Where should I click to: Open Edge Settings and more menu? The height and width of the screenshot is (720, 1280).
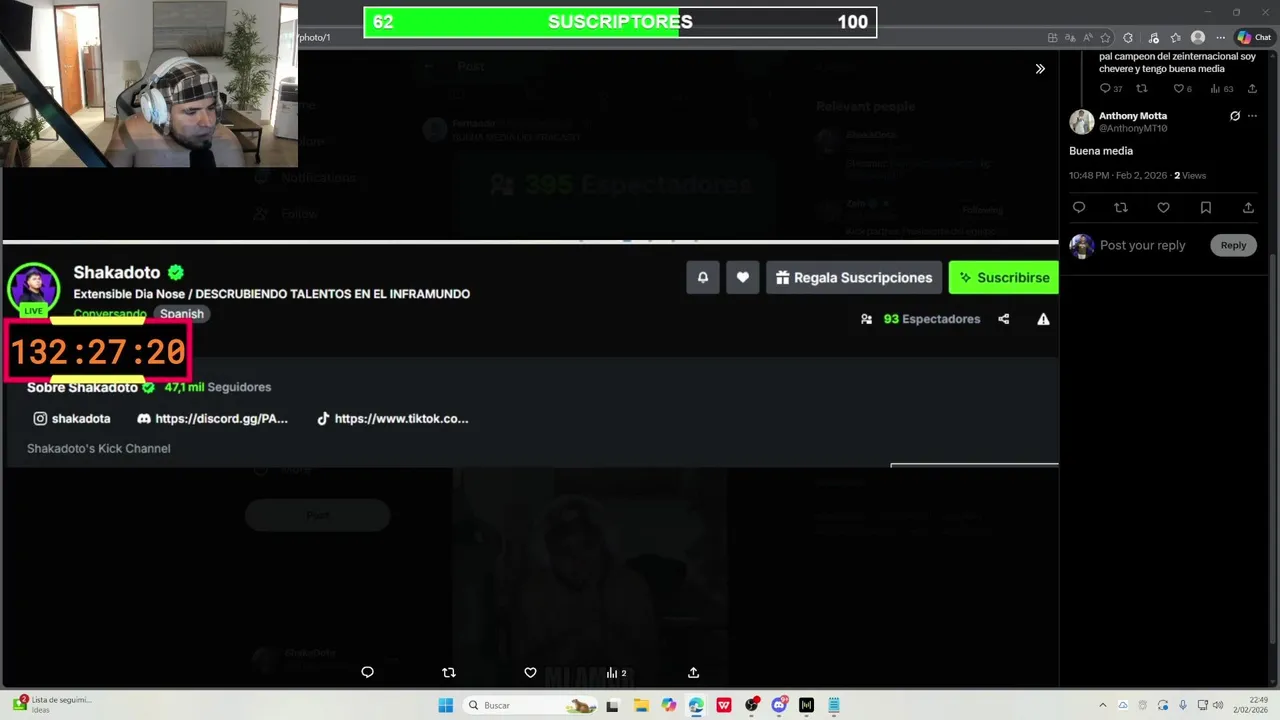(x=1220, y=37)
